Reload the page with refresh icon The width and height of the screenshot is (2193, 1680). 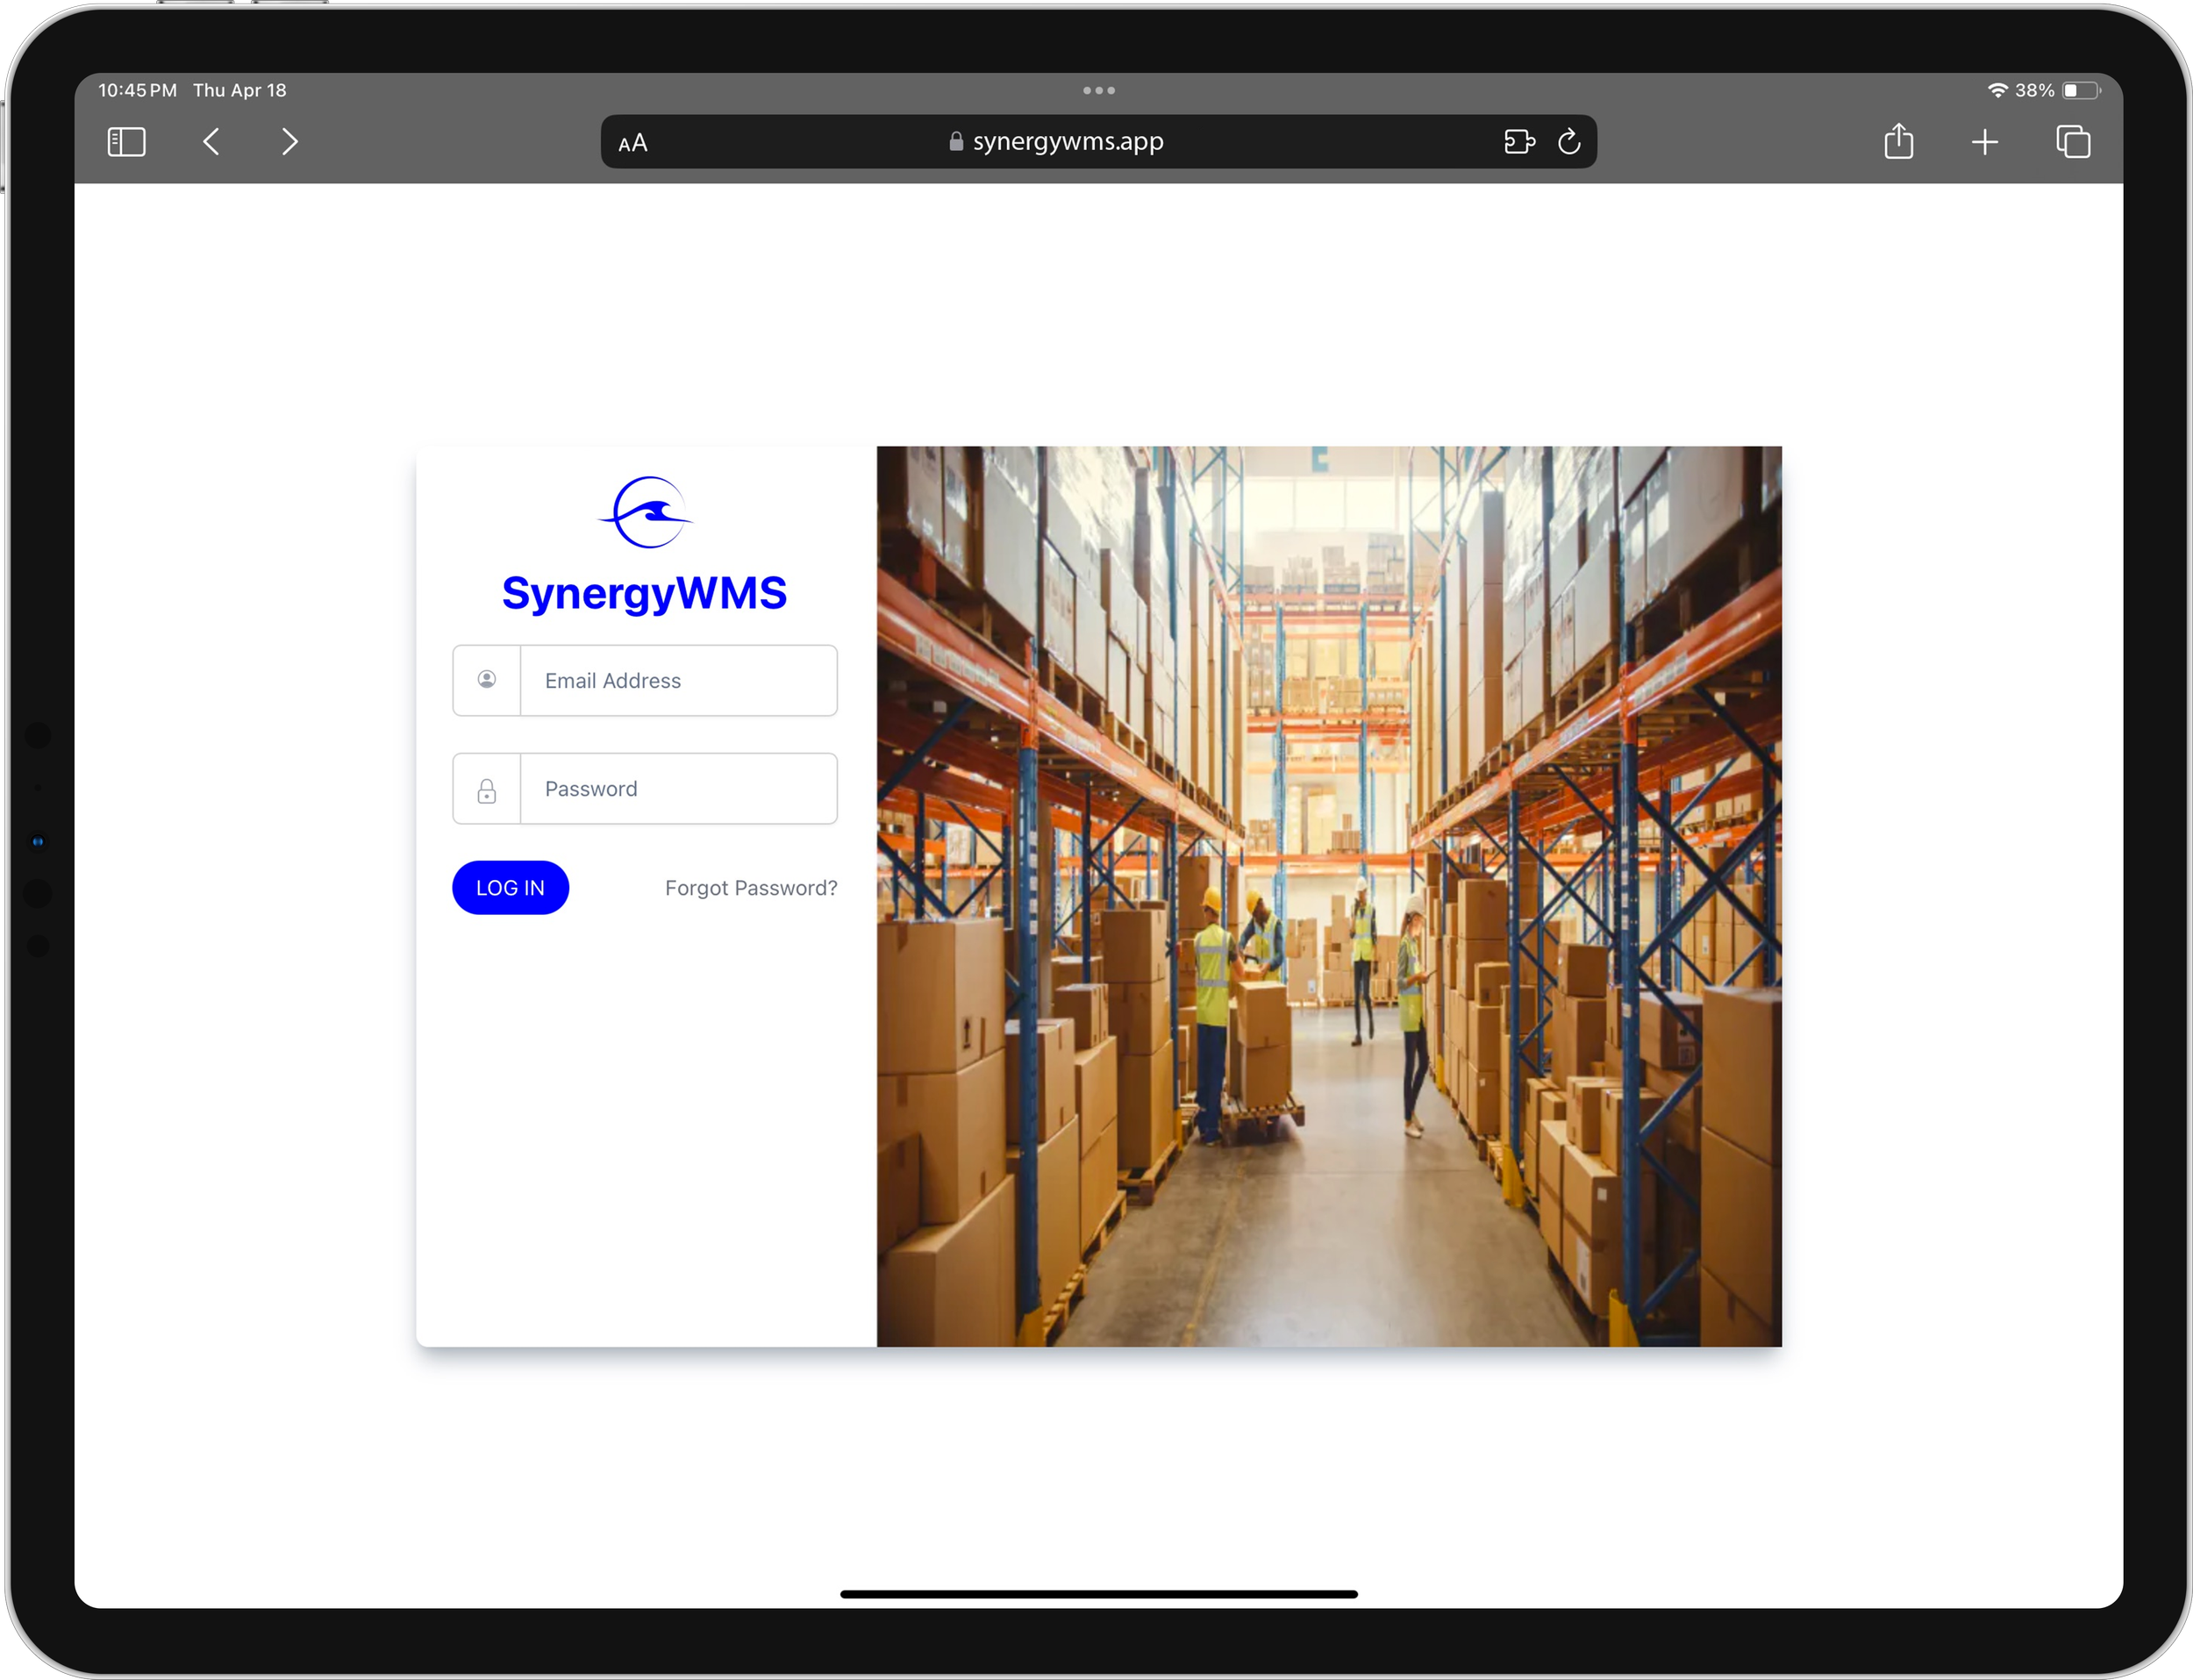1569,142
